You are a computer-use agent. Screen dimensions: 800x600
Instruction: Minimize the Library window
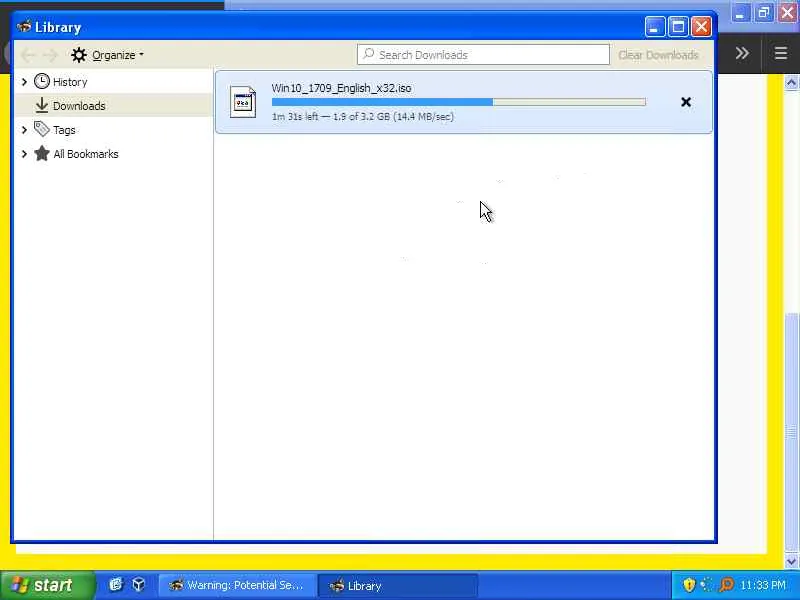655,27
